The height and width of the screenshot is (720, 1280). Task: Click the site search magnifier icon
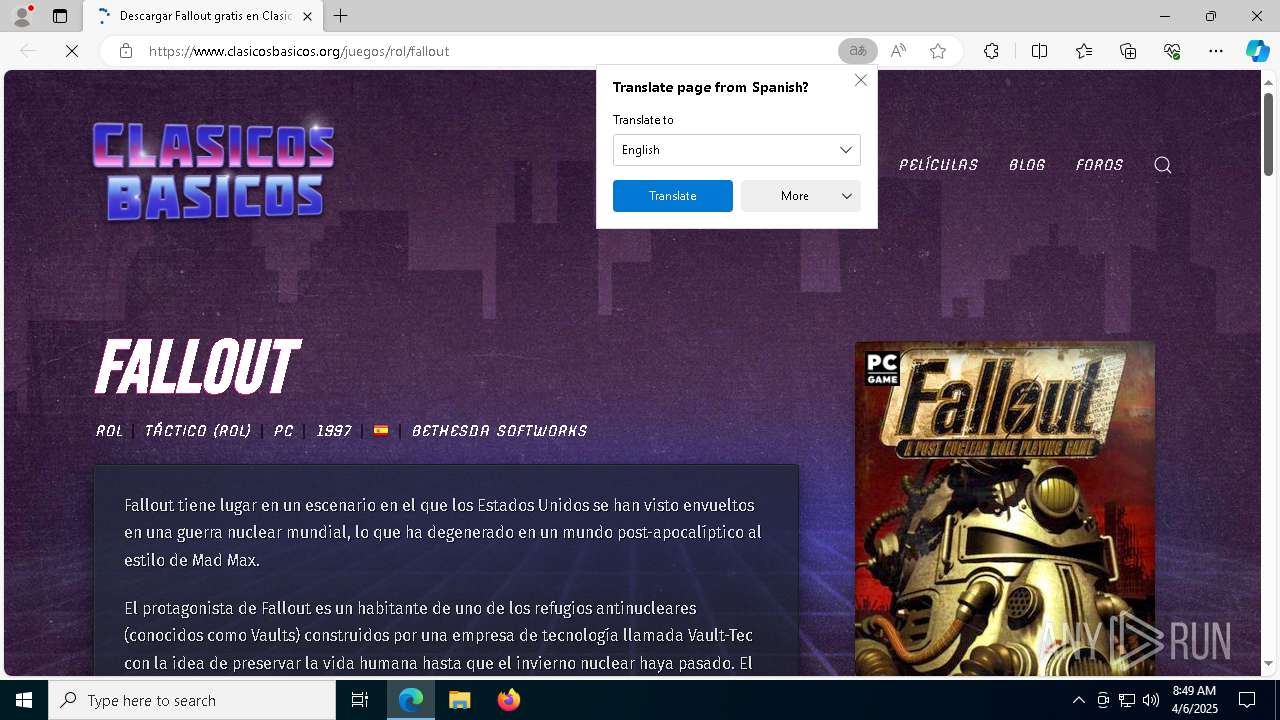click(x=1162, y=165)
